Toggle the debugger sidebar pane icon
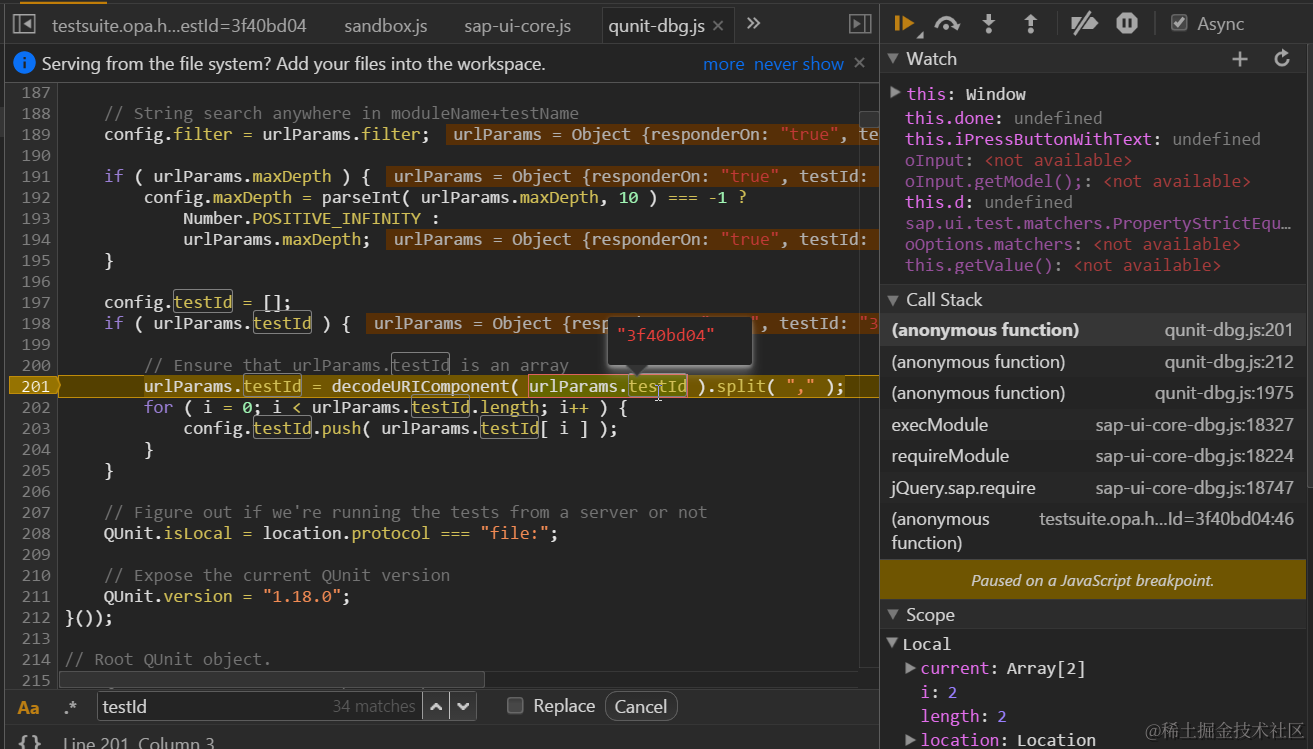Viewport: 1313px width, 749px height. (859, 24)
